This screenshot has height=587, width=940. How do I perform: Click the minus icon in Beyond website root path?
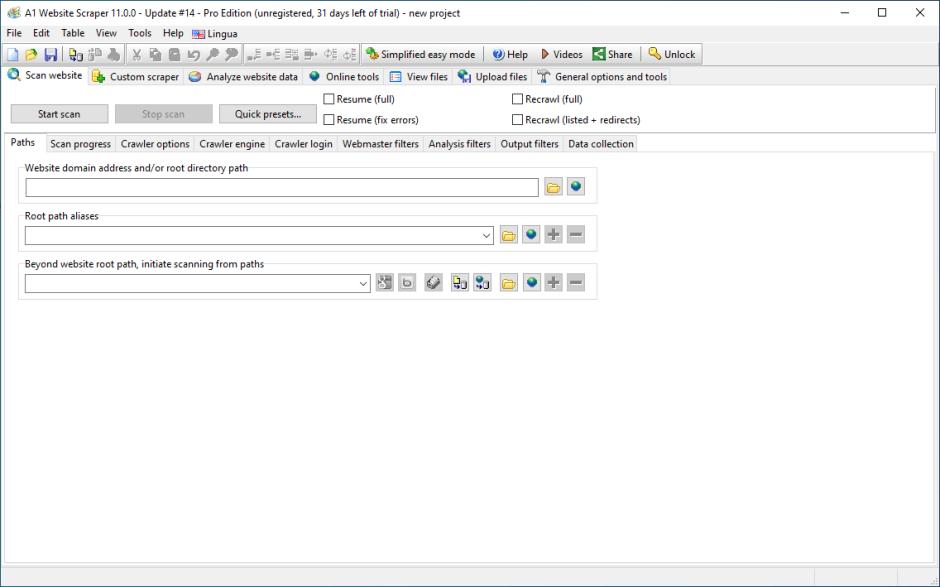tap(576, 283)
